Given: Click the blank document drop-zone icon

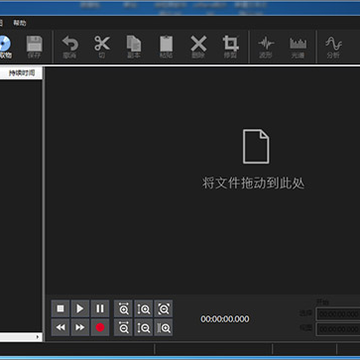Looking at the screenshot, I should click(256, 146).
